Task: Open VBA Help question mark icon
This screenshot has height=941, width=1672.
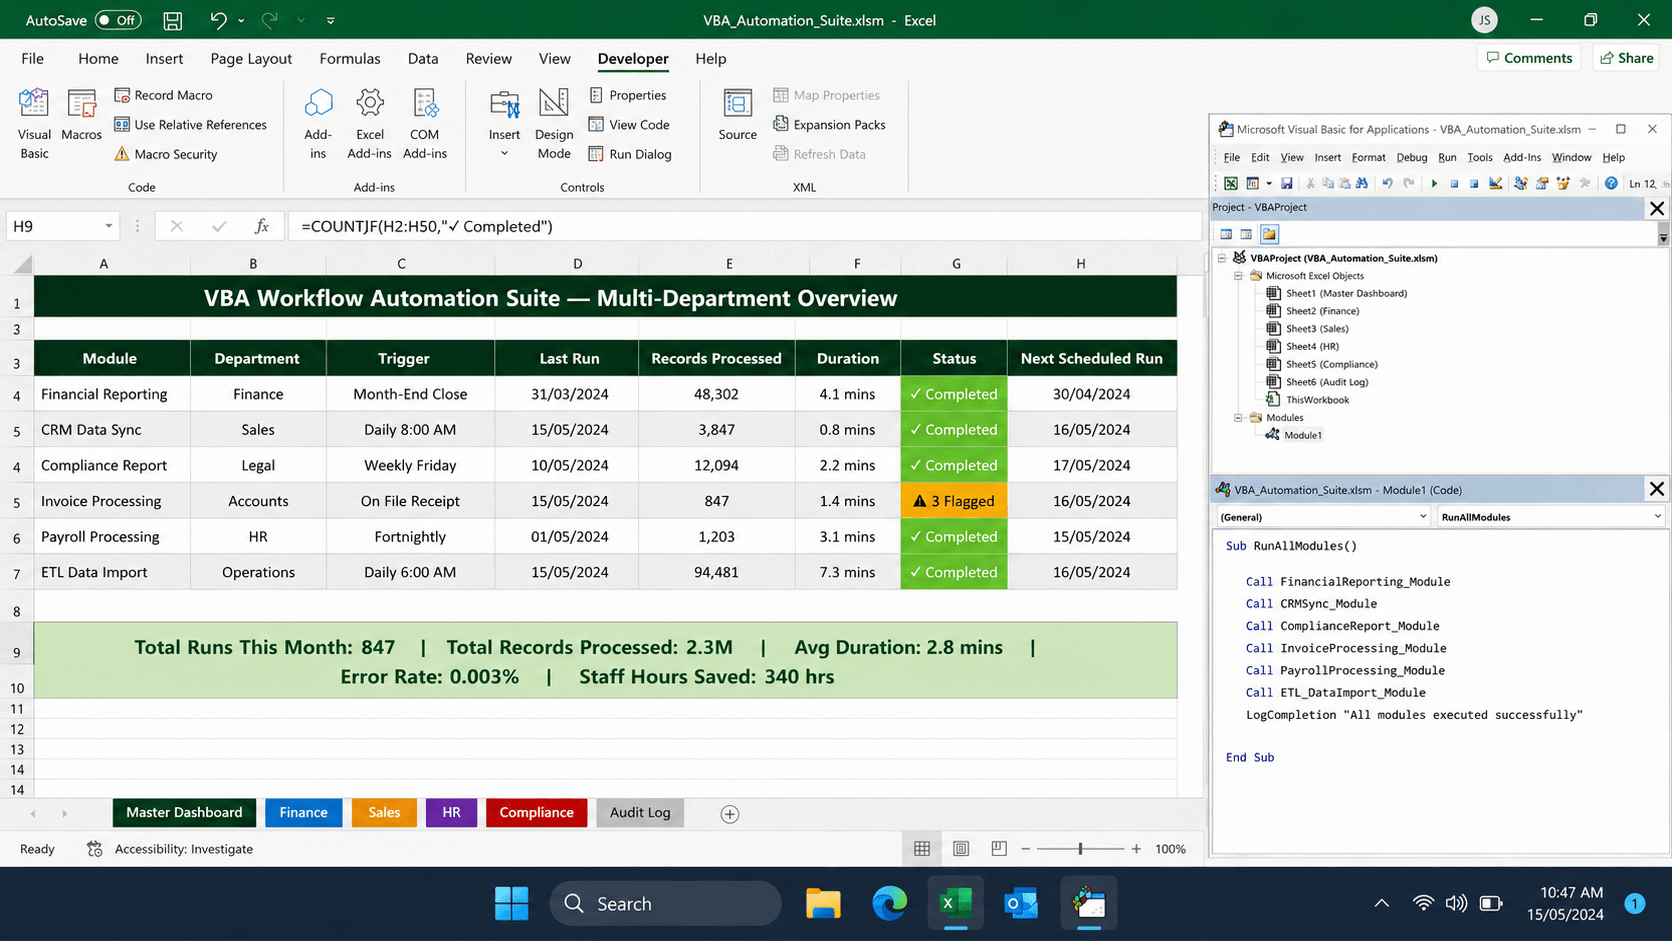Action: click(1611, 183)
